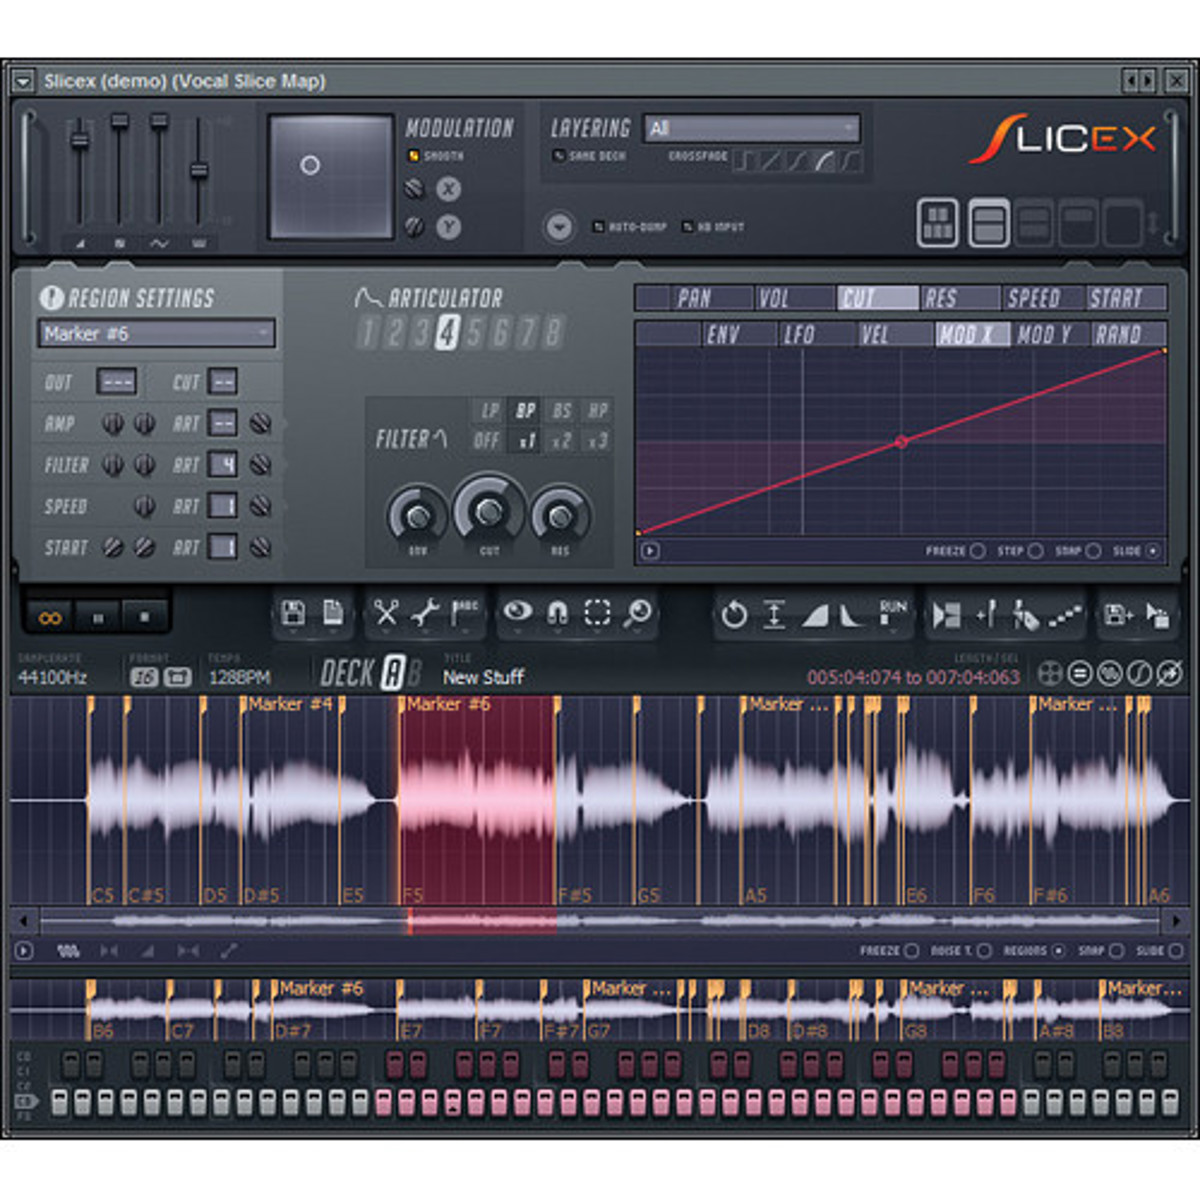Set filter type to HP
Screen dimensions: 1200x1200
pos(597,410)
